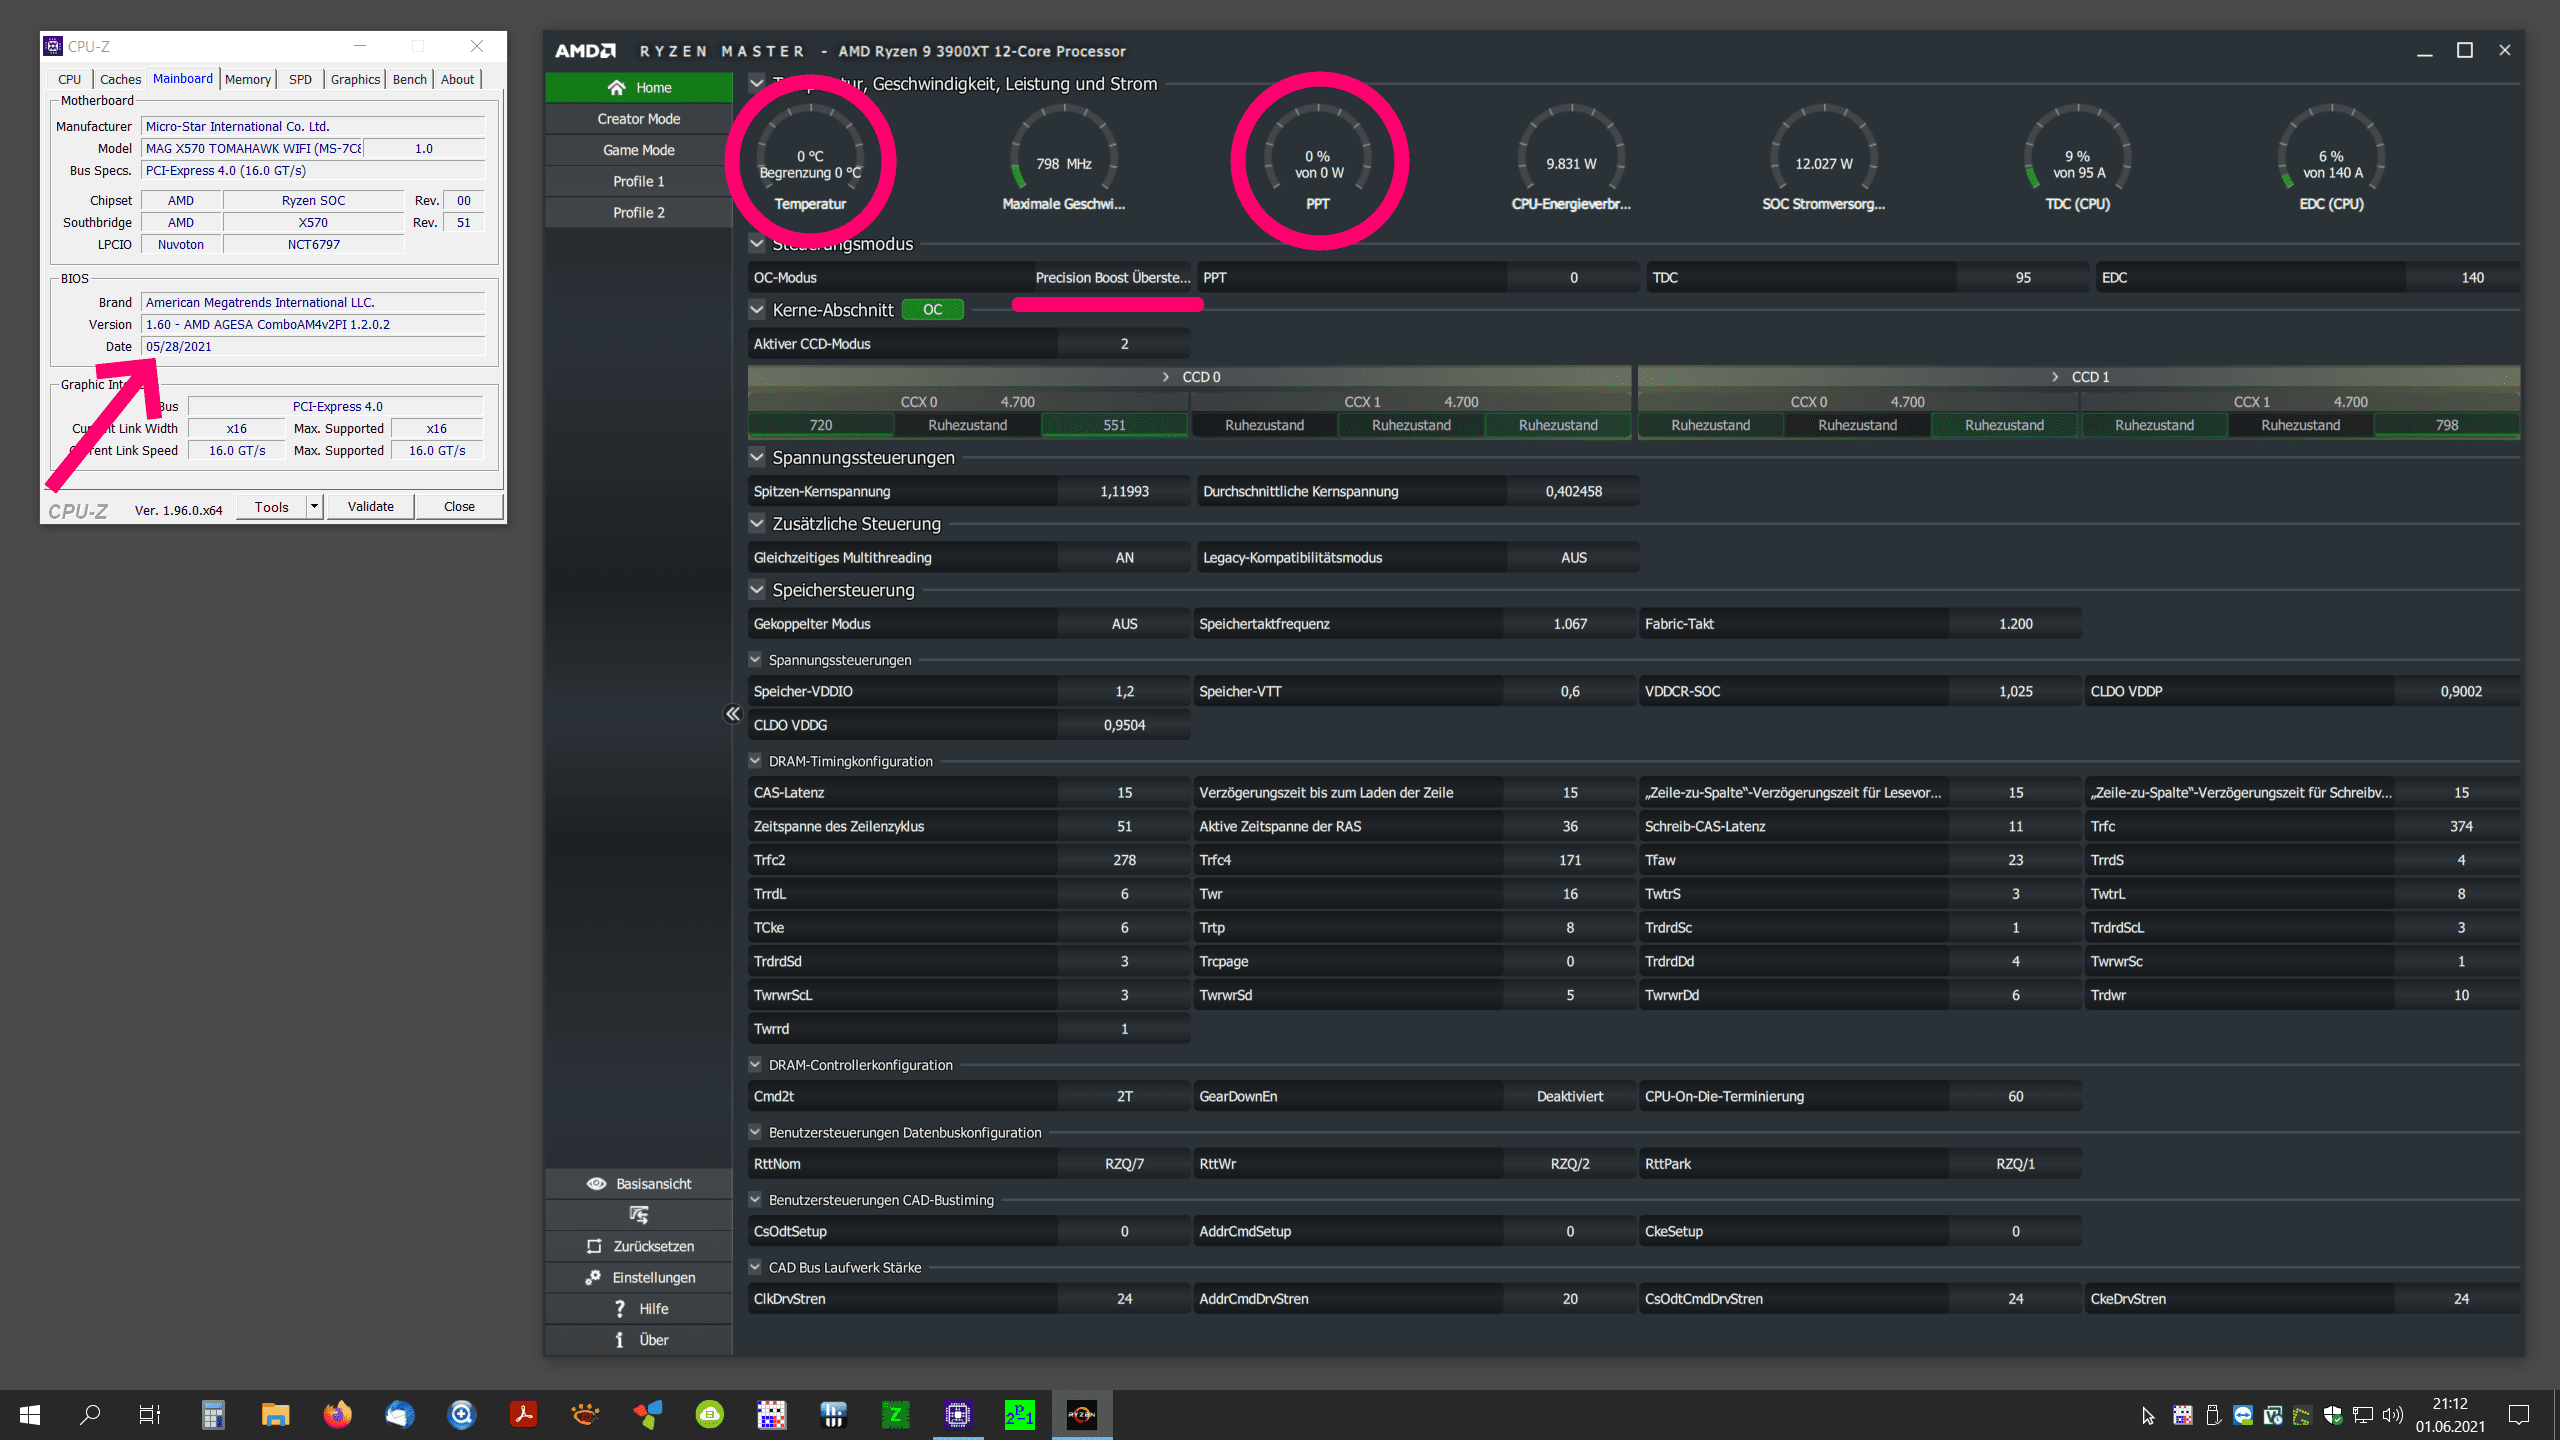Click the TDC (CPU) gauge
The width and height of the screenshot is (2560, 1440).
pos(2078,160)
